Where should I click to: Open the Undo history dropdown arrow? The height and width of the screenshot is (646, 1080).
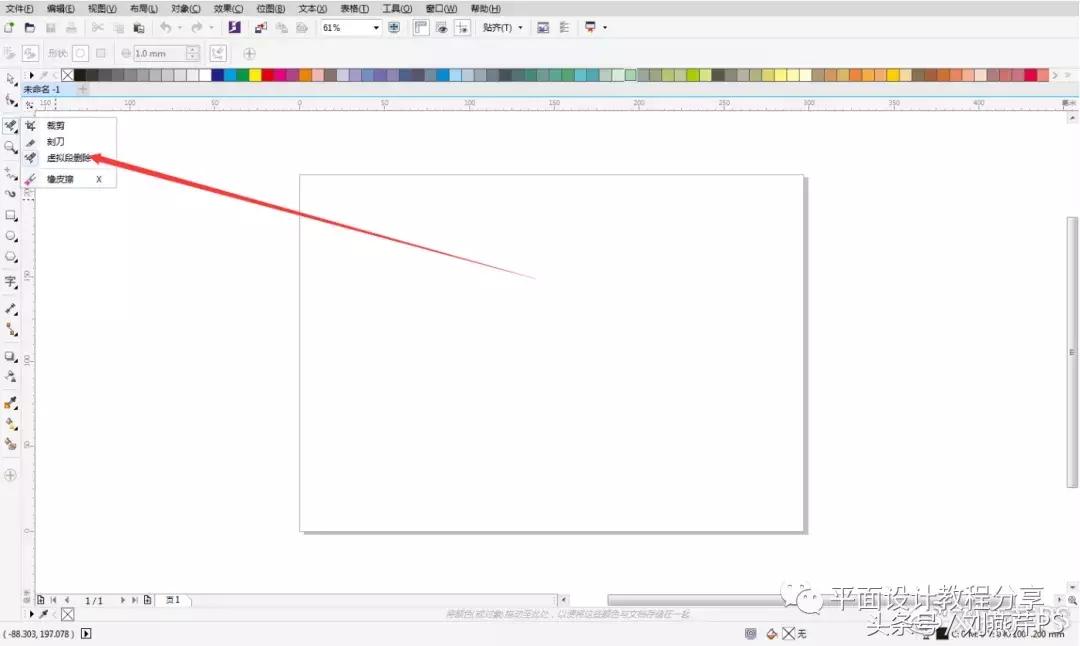[179, 27]
